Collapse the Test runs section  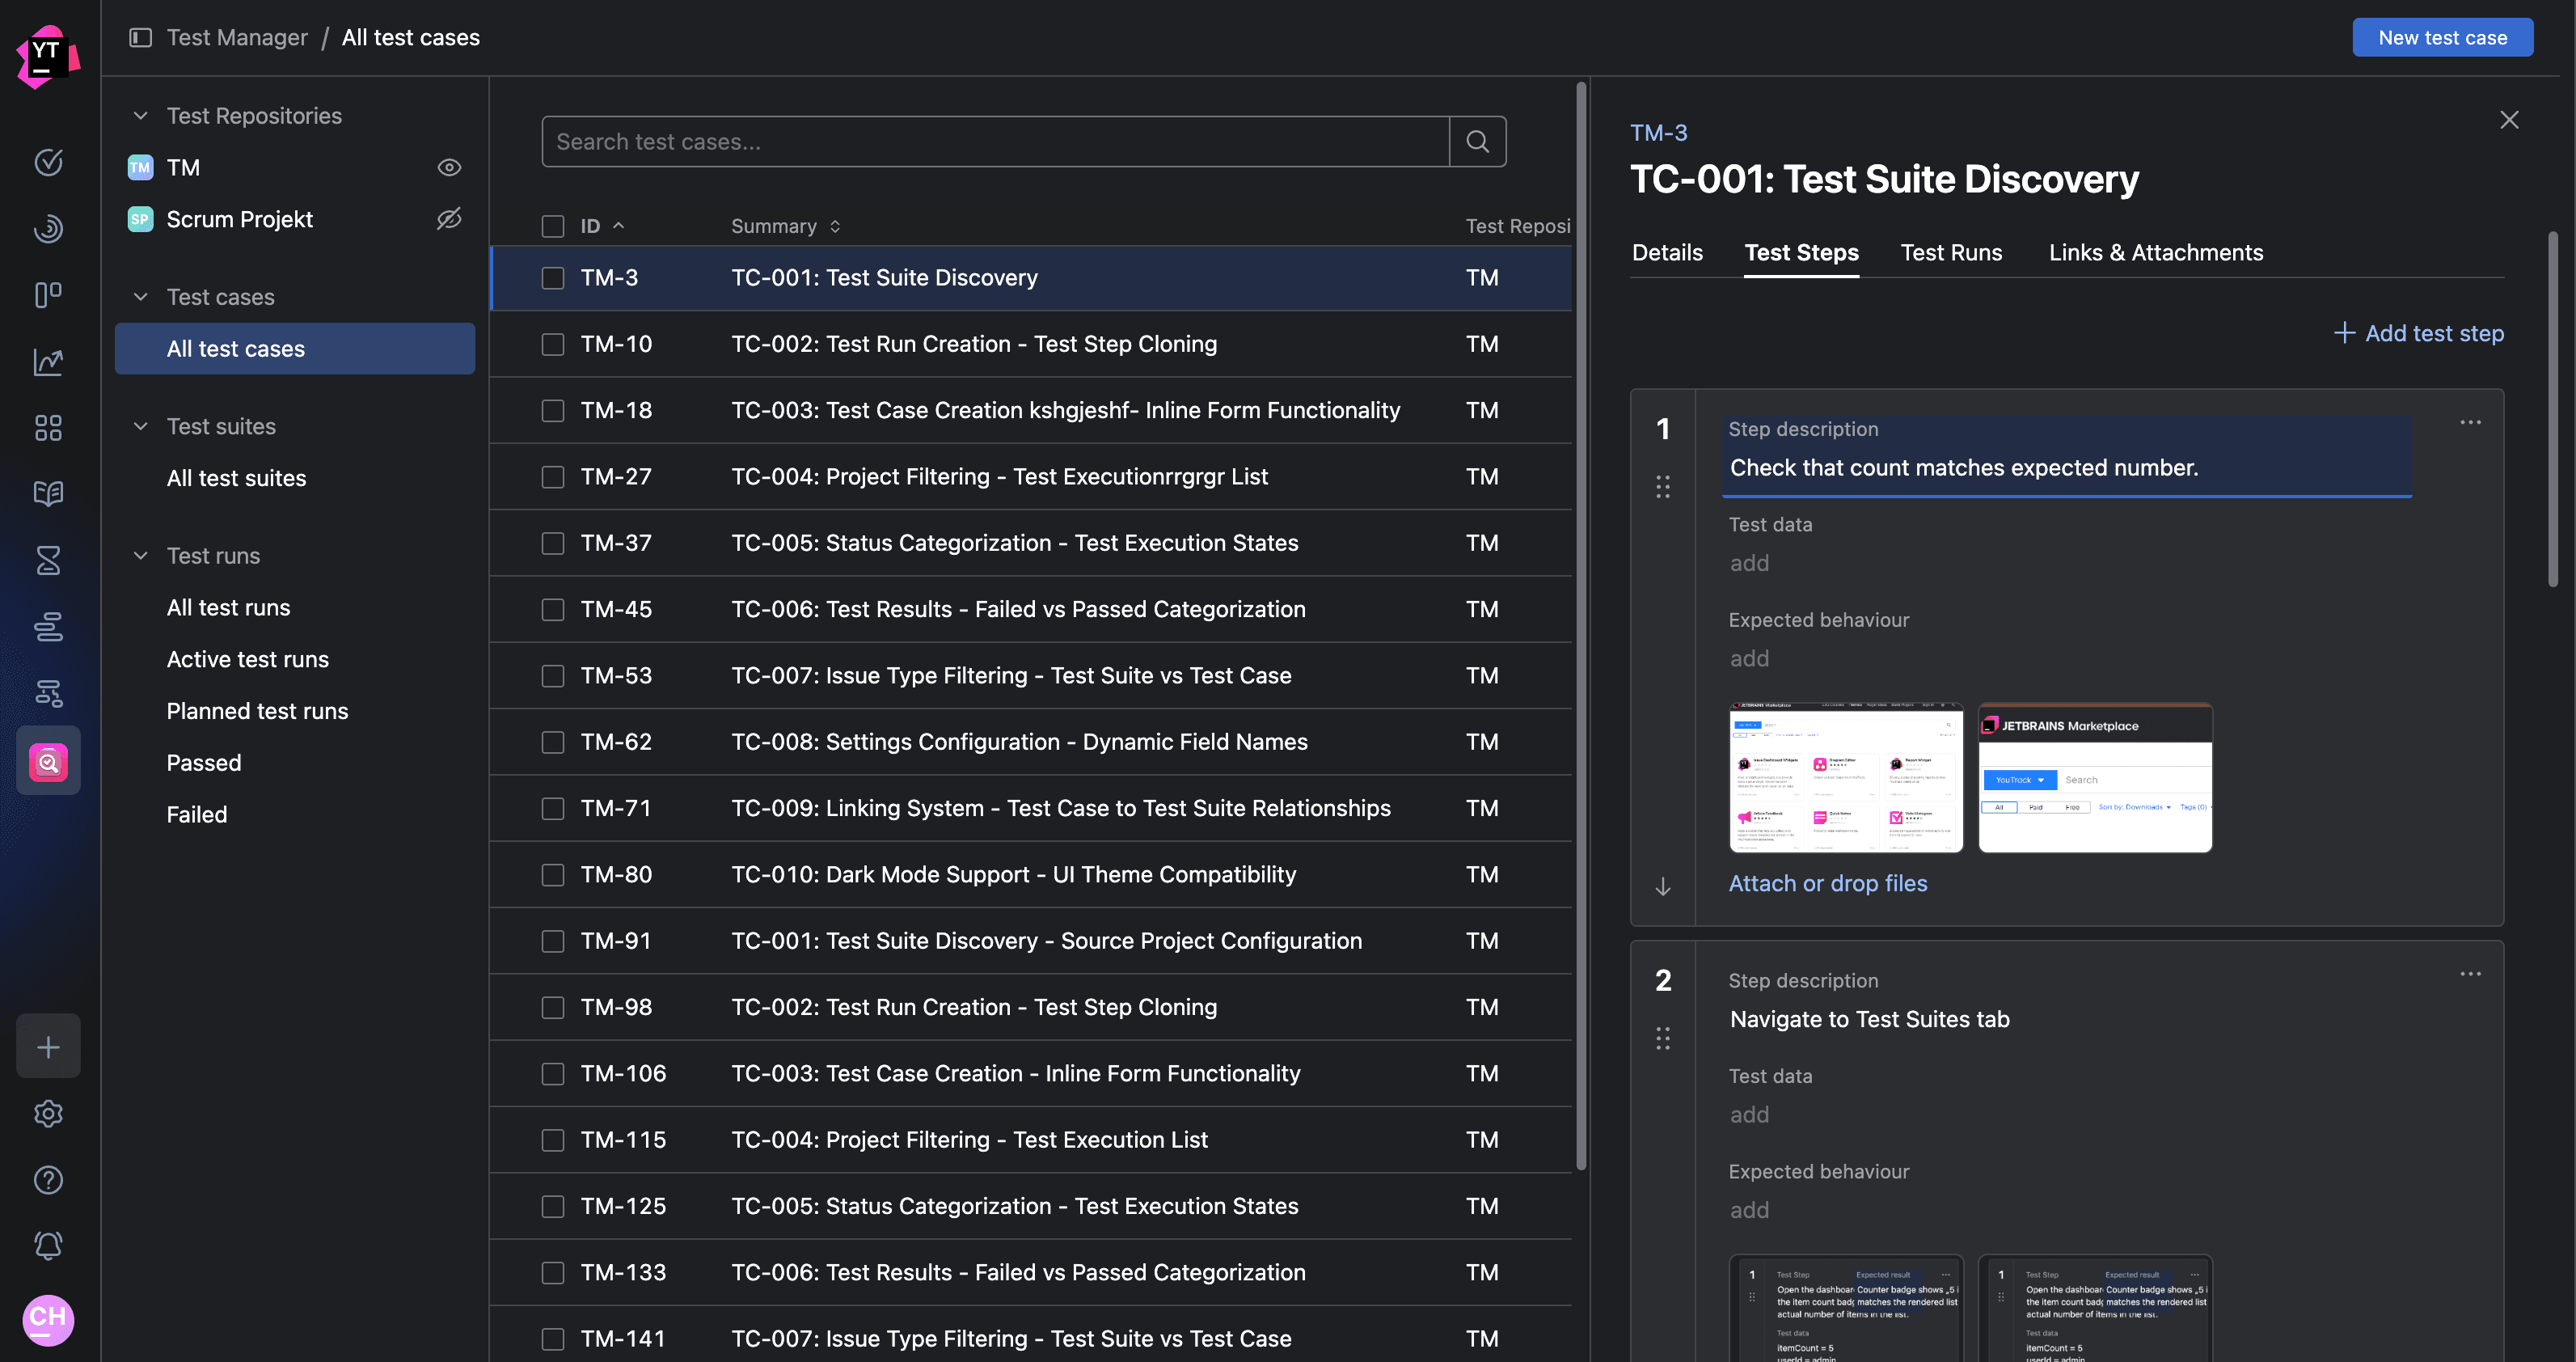pyautogui.click(x=141, y=556)
